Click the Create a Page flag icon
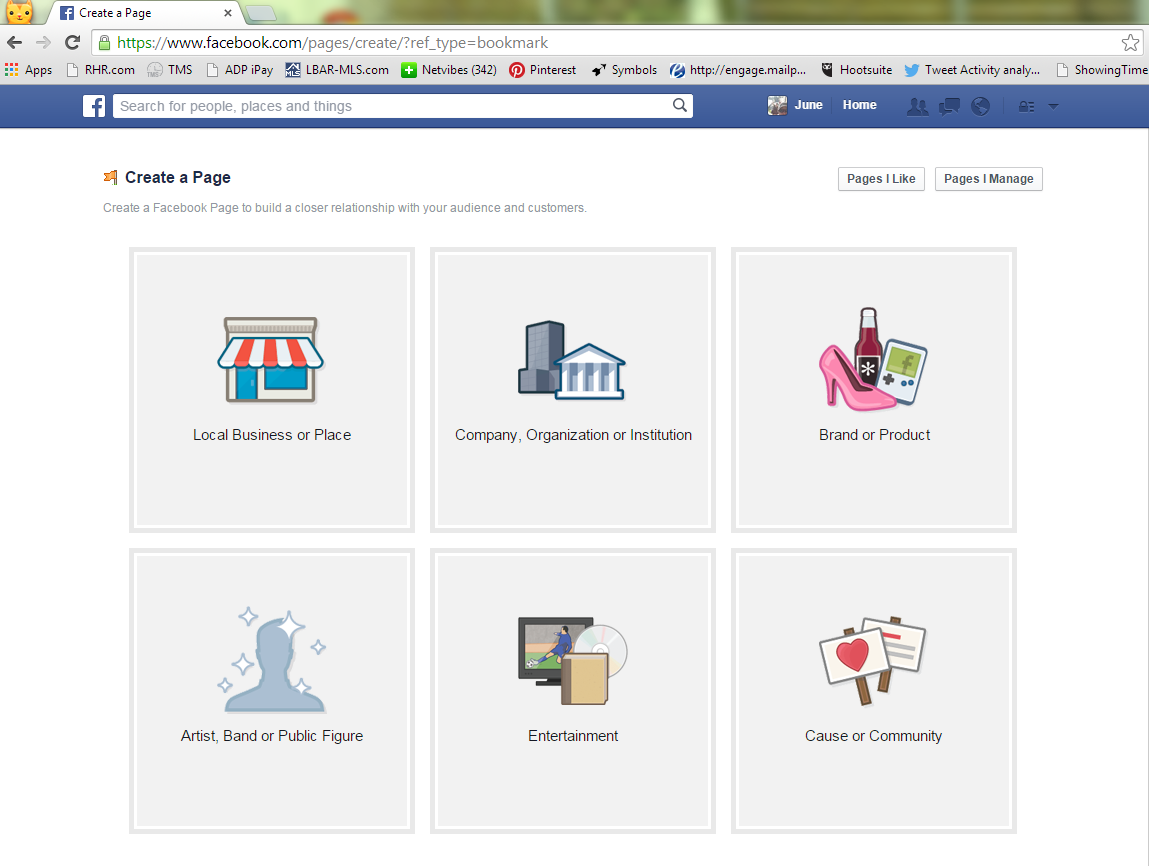The height and width of the screenshot is (866, 1149). pyautogui.click(x=111, y=177)
